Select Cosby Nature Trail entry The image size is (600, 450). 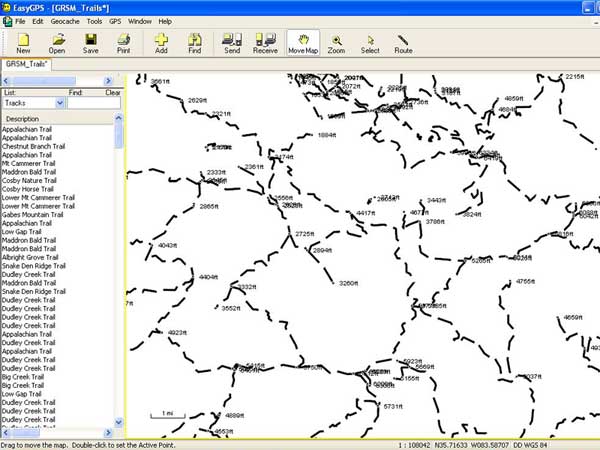click(x=29, y=180)
